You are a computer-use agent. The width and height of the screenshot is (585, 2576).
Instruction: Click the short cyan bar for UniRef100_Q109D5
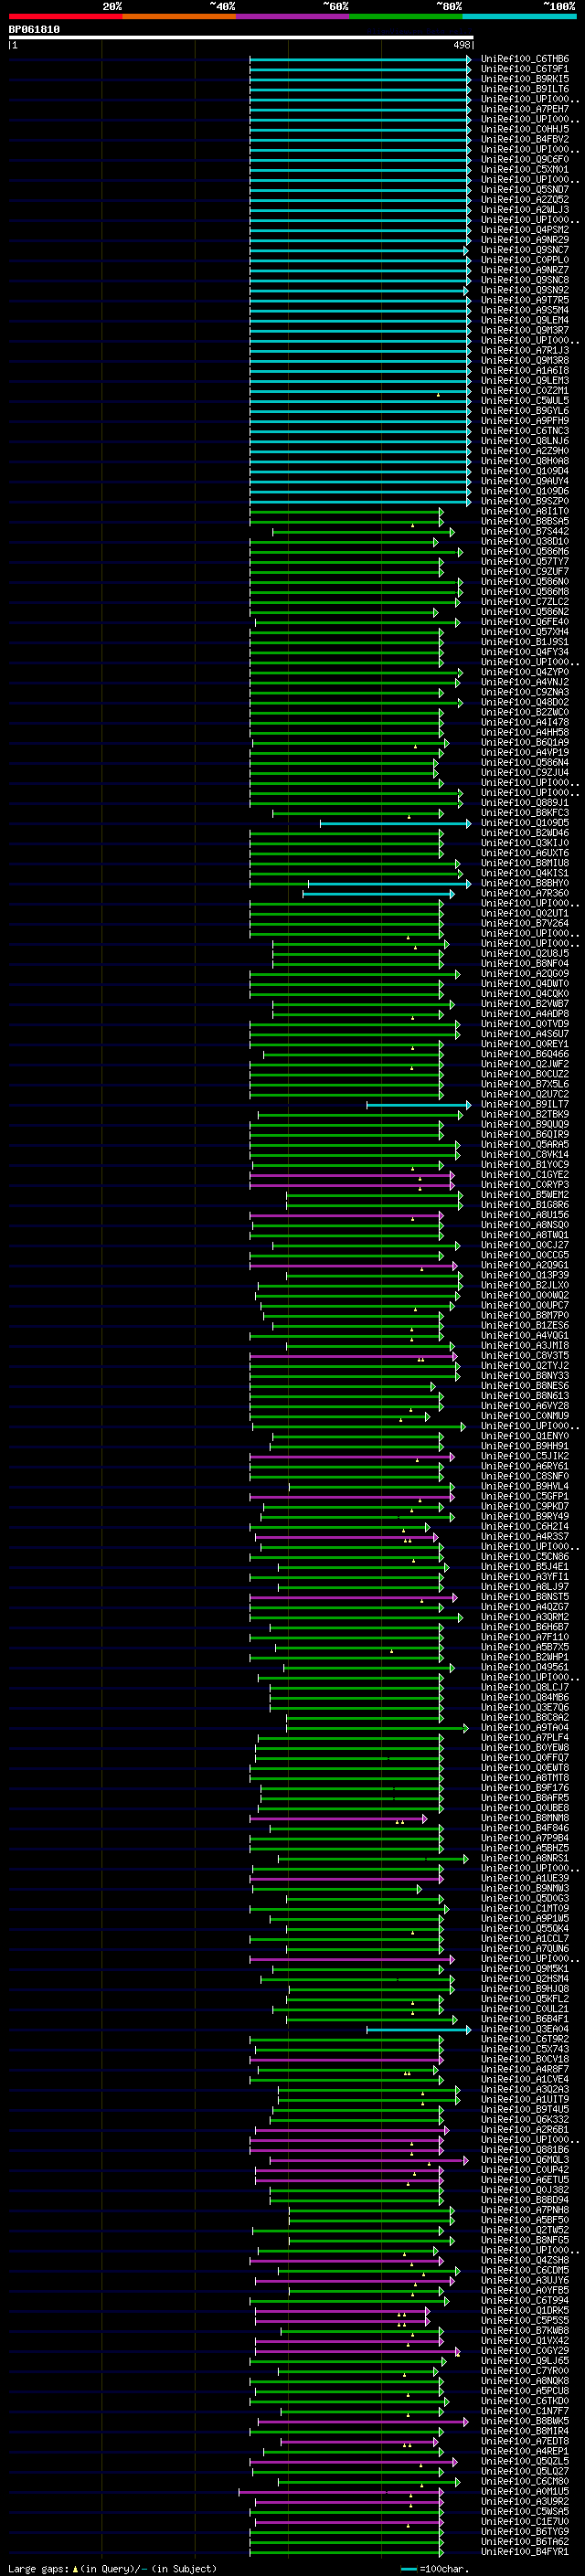pos(395,823)
